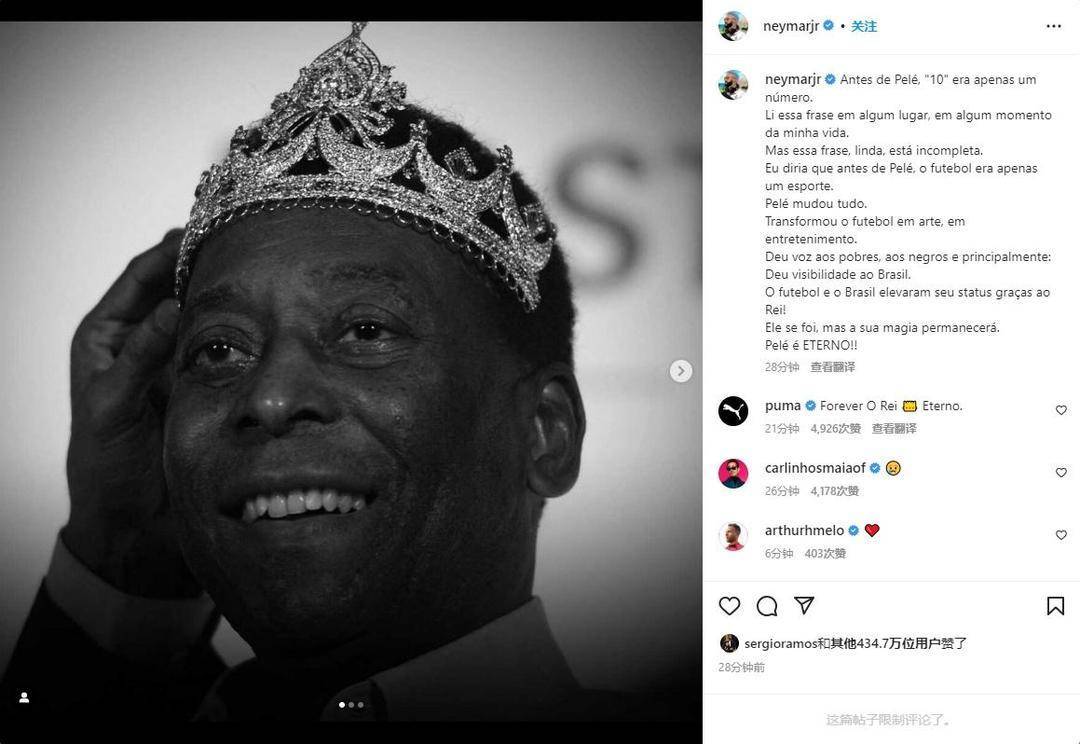Translate caption via 查看翻译 under post text
This screenshot has width=1080, height=744.
pyautogui.click(x=832, y=367)
